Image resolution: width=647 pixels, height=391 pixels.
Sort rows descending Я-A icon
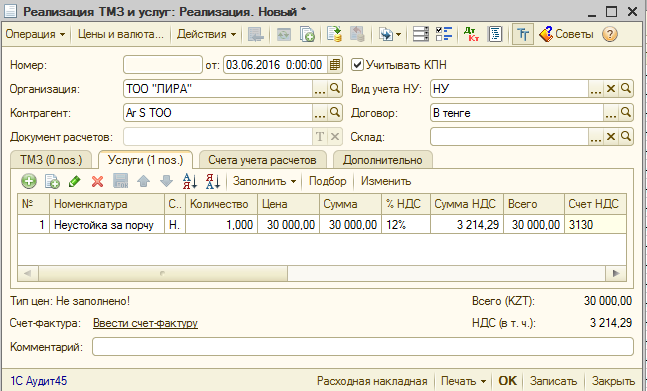(213, 181)
